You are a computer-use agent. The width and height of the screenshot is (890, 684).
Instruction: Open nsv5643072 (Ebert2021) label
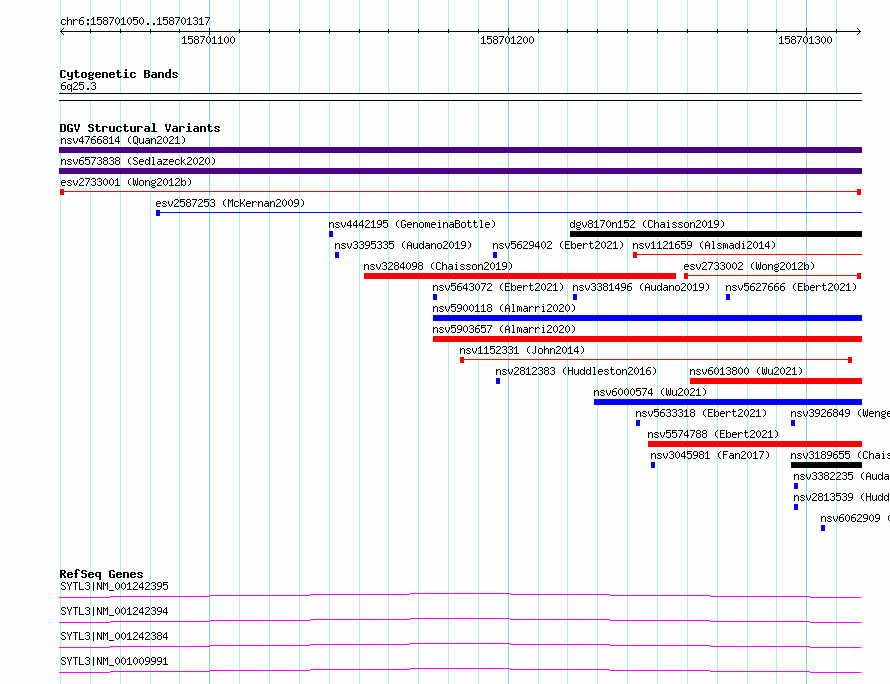pos(498,287)
